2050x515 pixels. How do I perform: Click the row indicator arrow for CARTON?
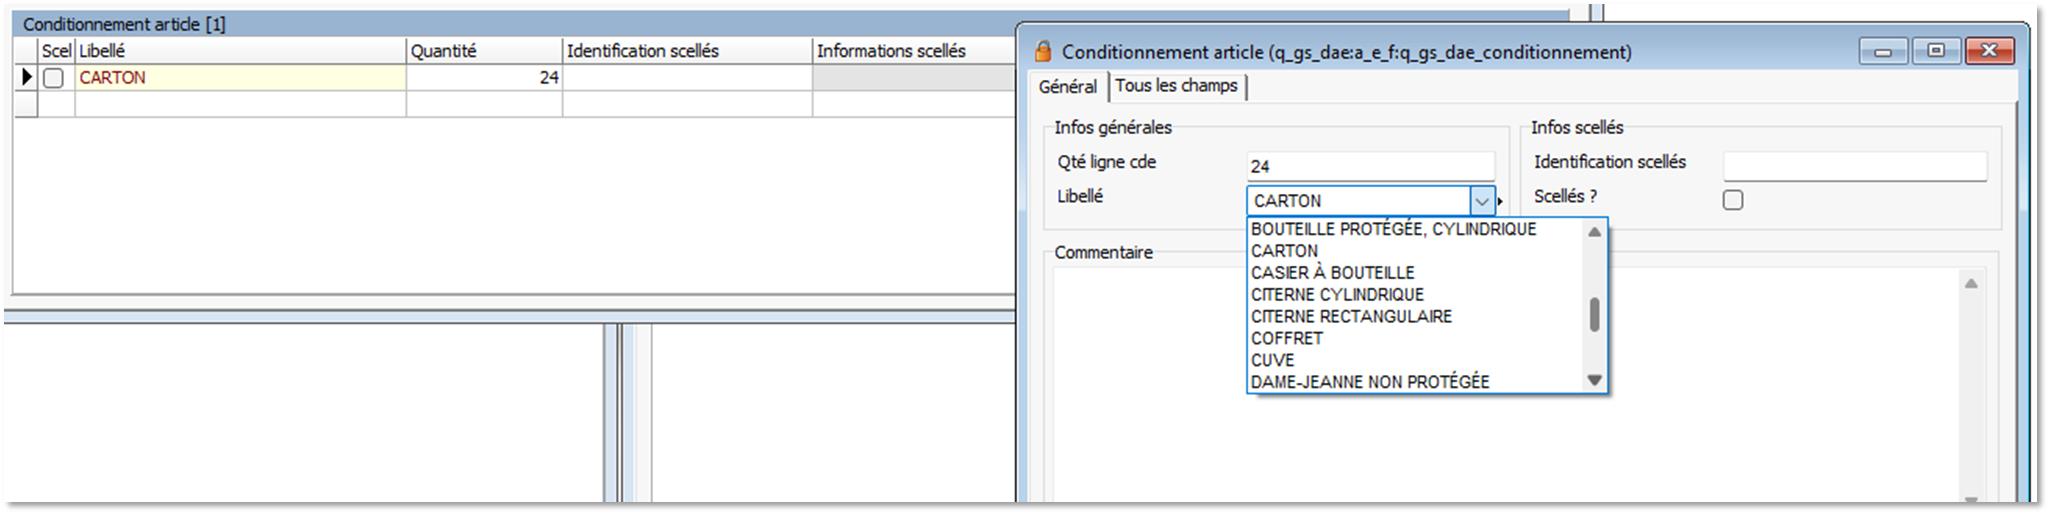27,77
